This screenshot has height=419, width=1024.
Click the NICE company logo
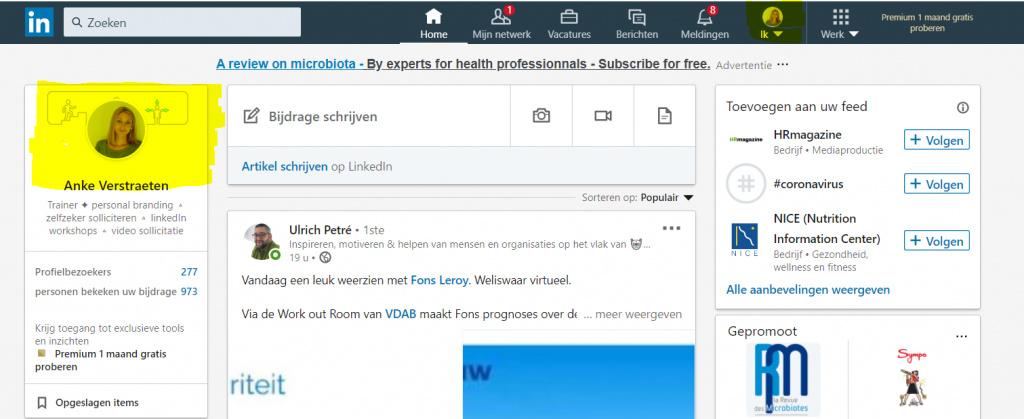coord(746,240)
